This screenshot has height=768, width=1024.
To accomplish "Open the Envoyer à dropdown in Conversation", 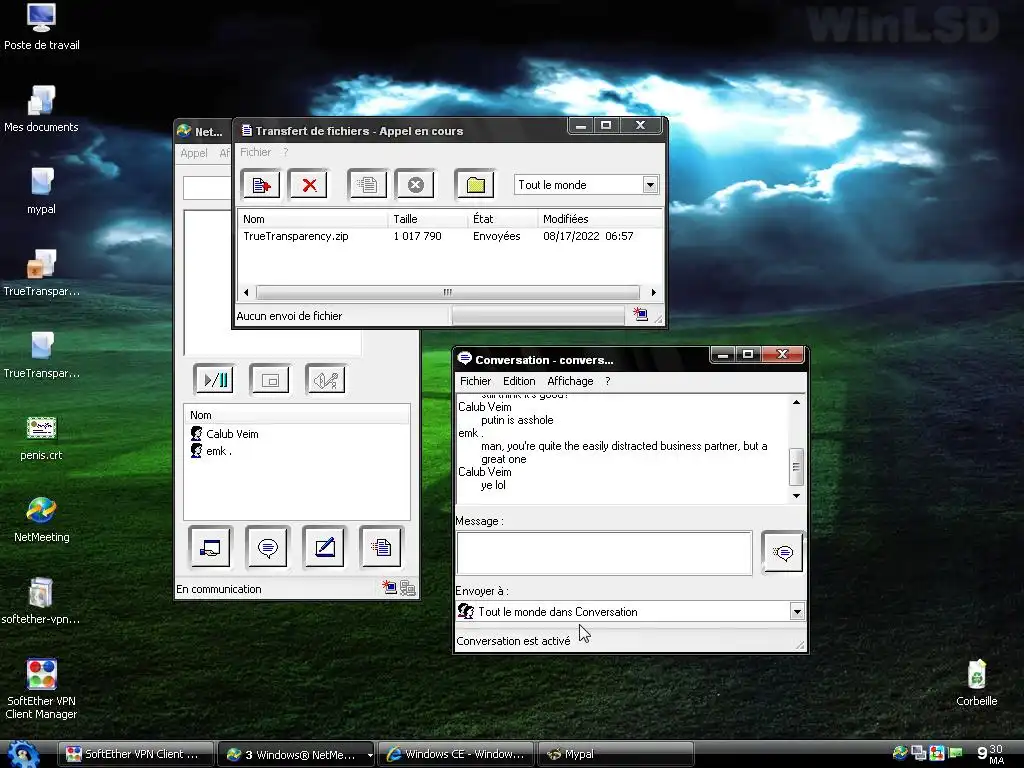I will click(797, 612).
